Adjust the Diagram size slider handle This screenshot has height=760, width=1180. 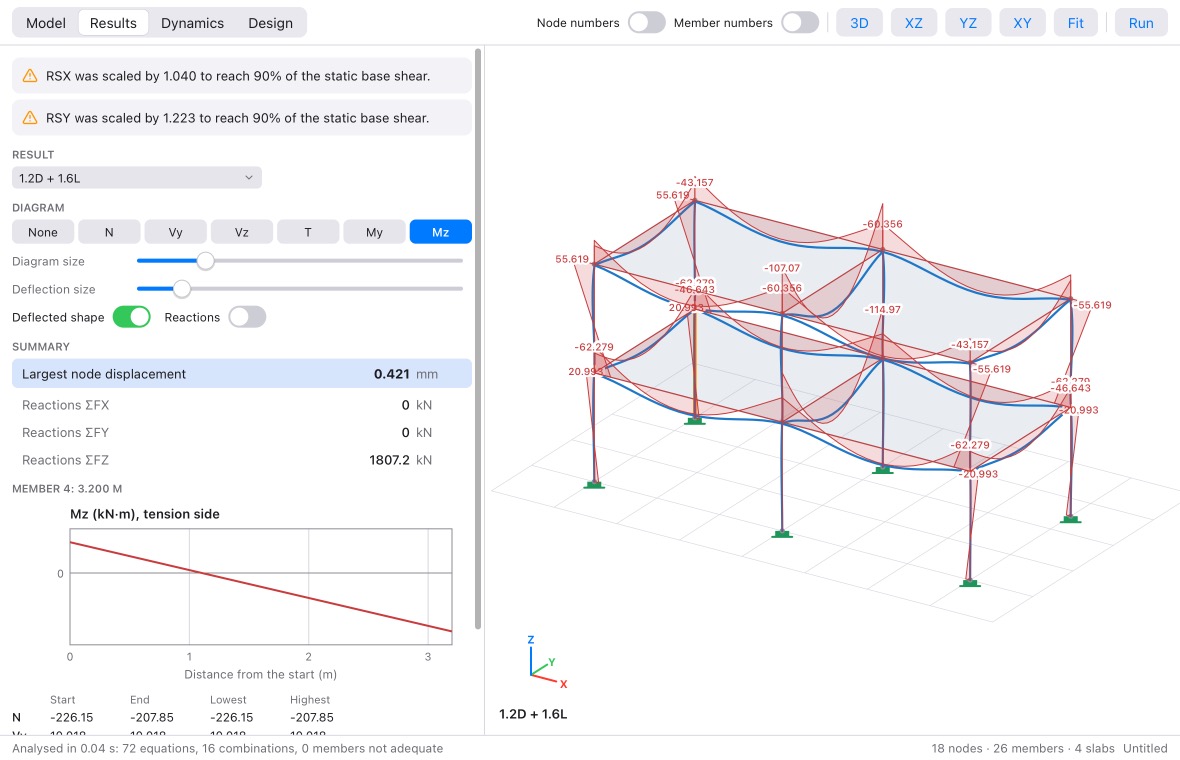point(205,261)
